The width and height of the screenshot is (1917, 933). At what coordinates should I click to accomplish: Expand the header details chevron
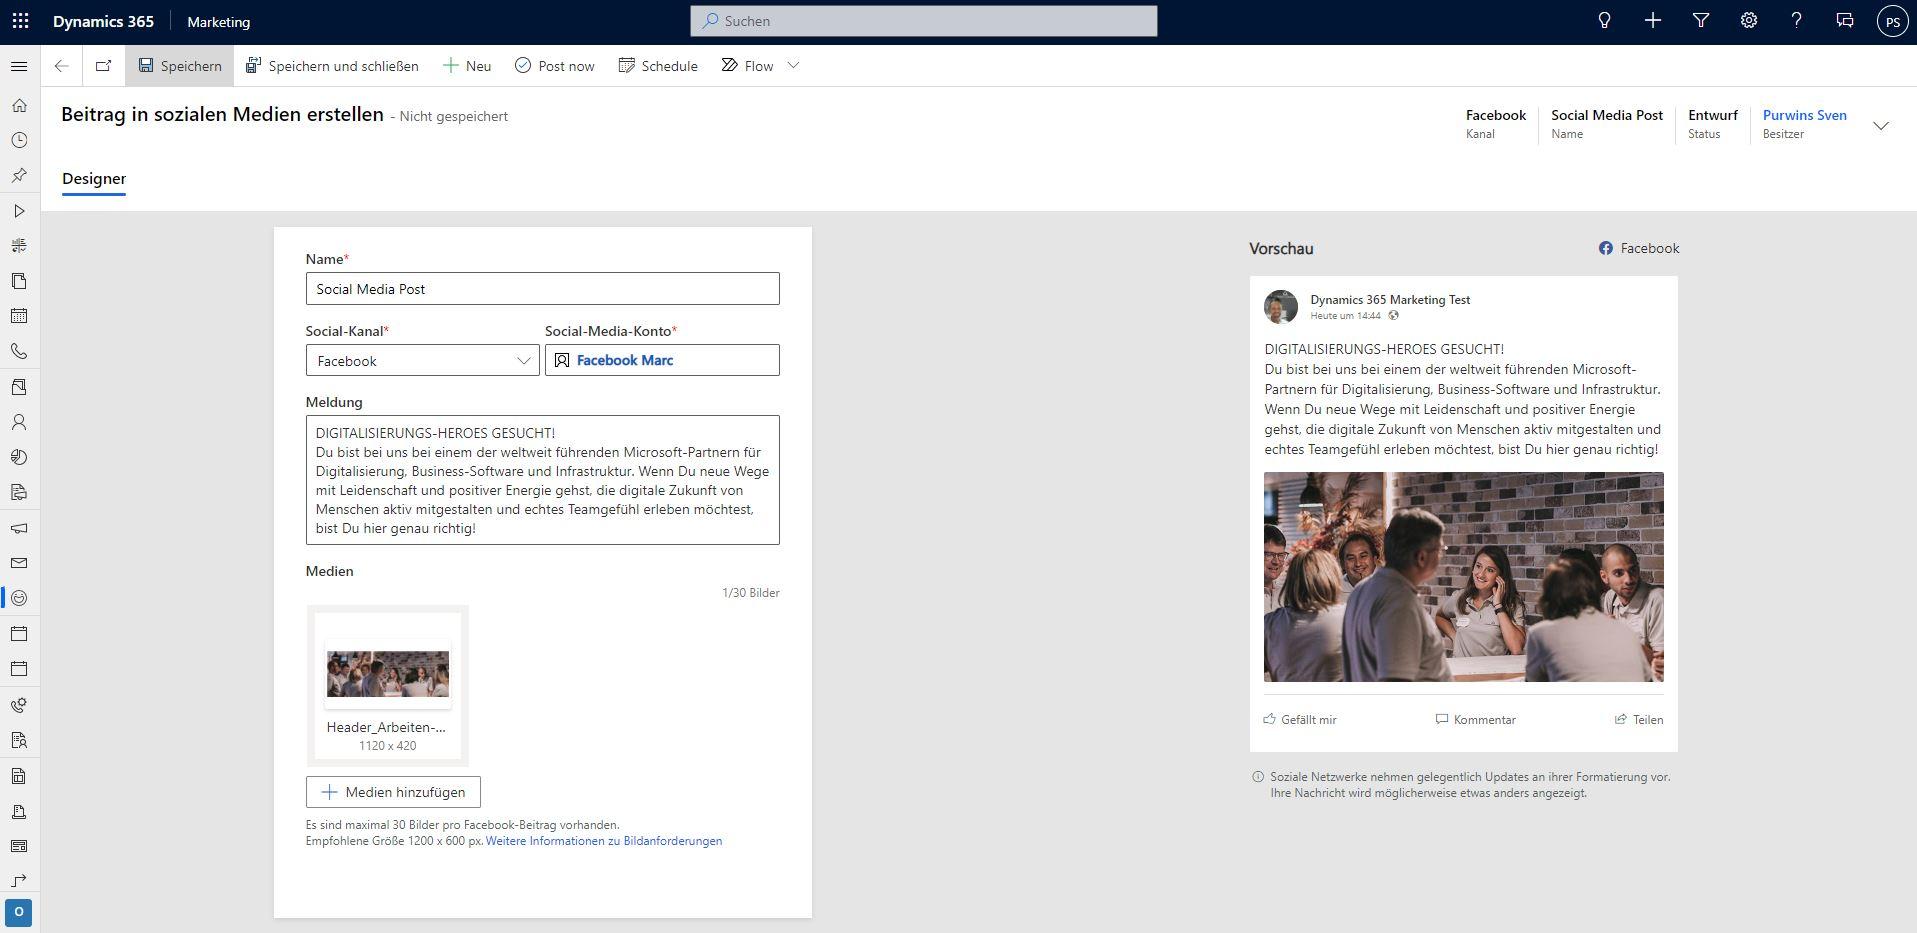coord(1881,125)
